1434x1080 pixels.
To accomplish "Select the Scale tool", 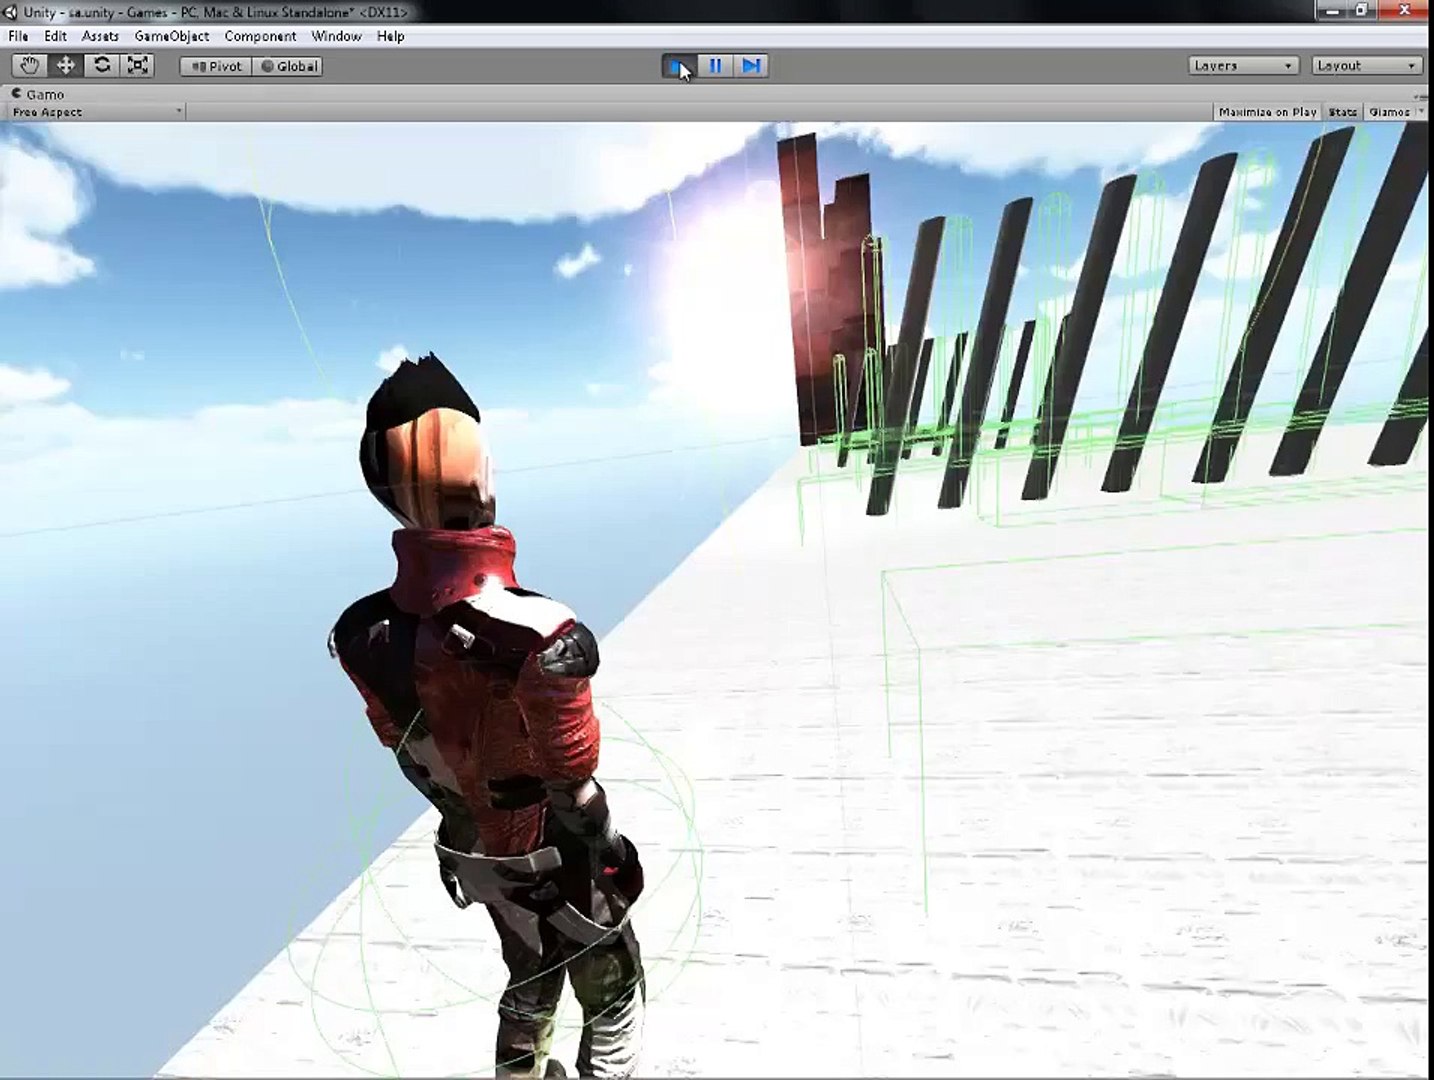I will coord(138,66).
